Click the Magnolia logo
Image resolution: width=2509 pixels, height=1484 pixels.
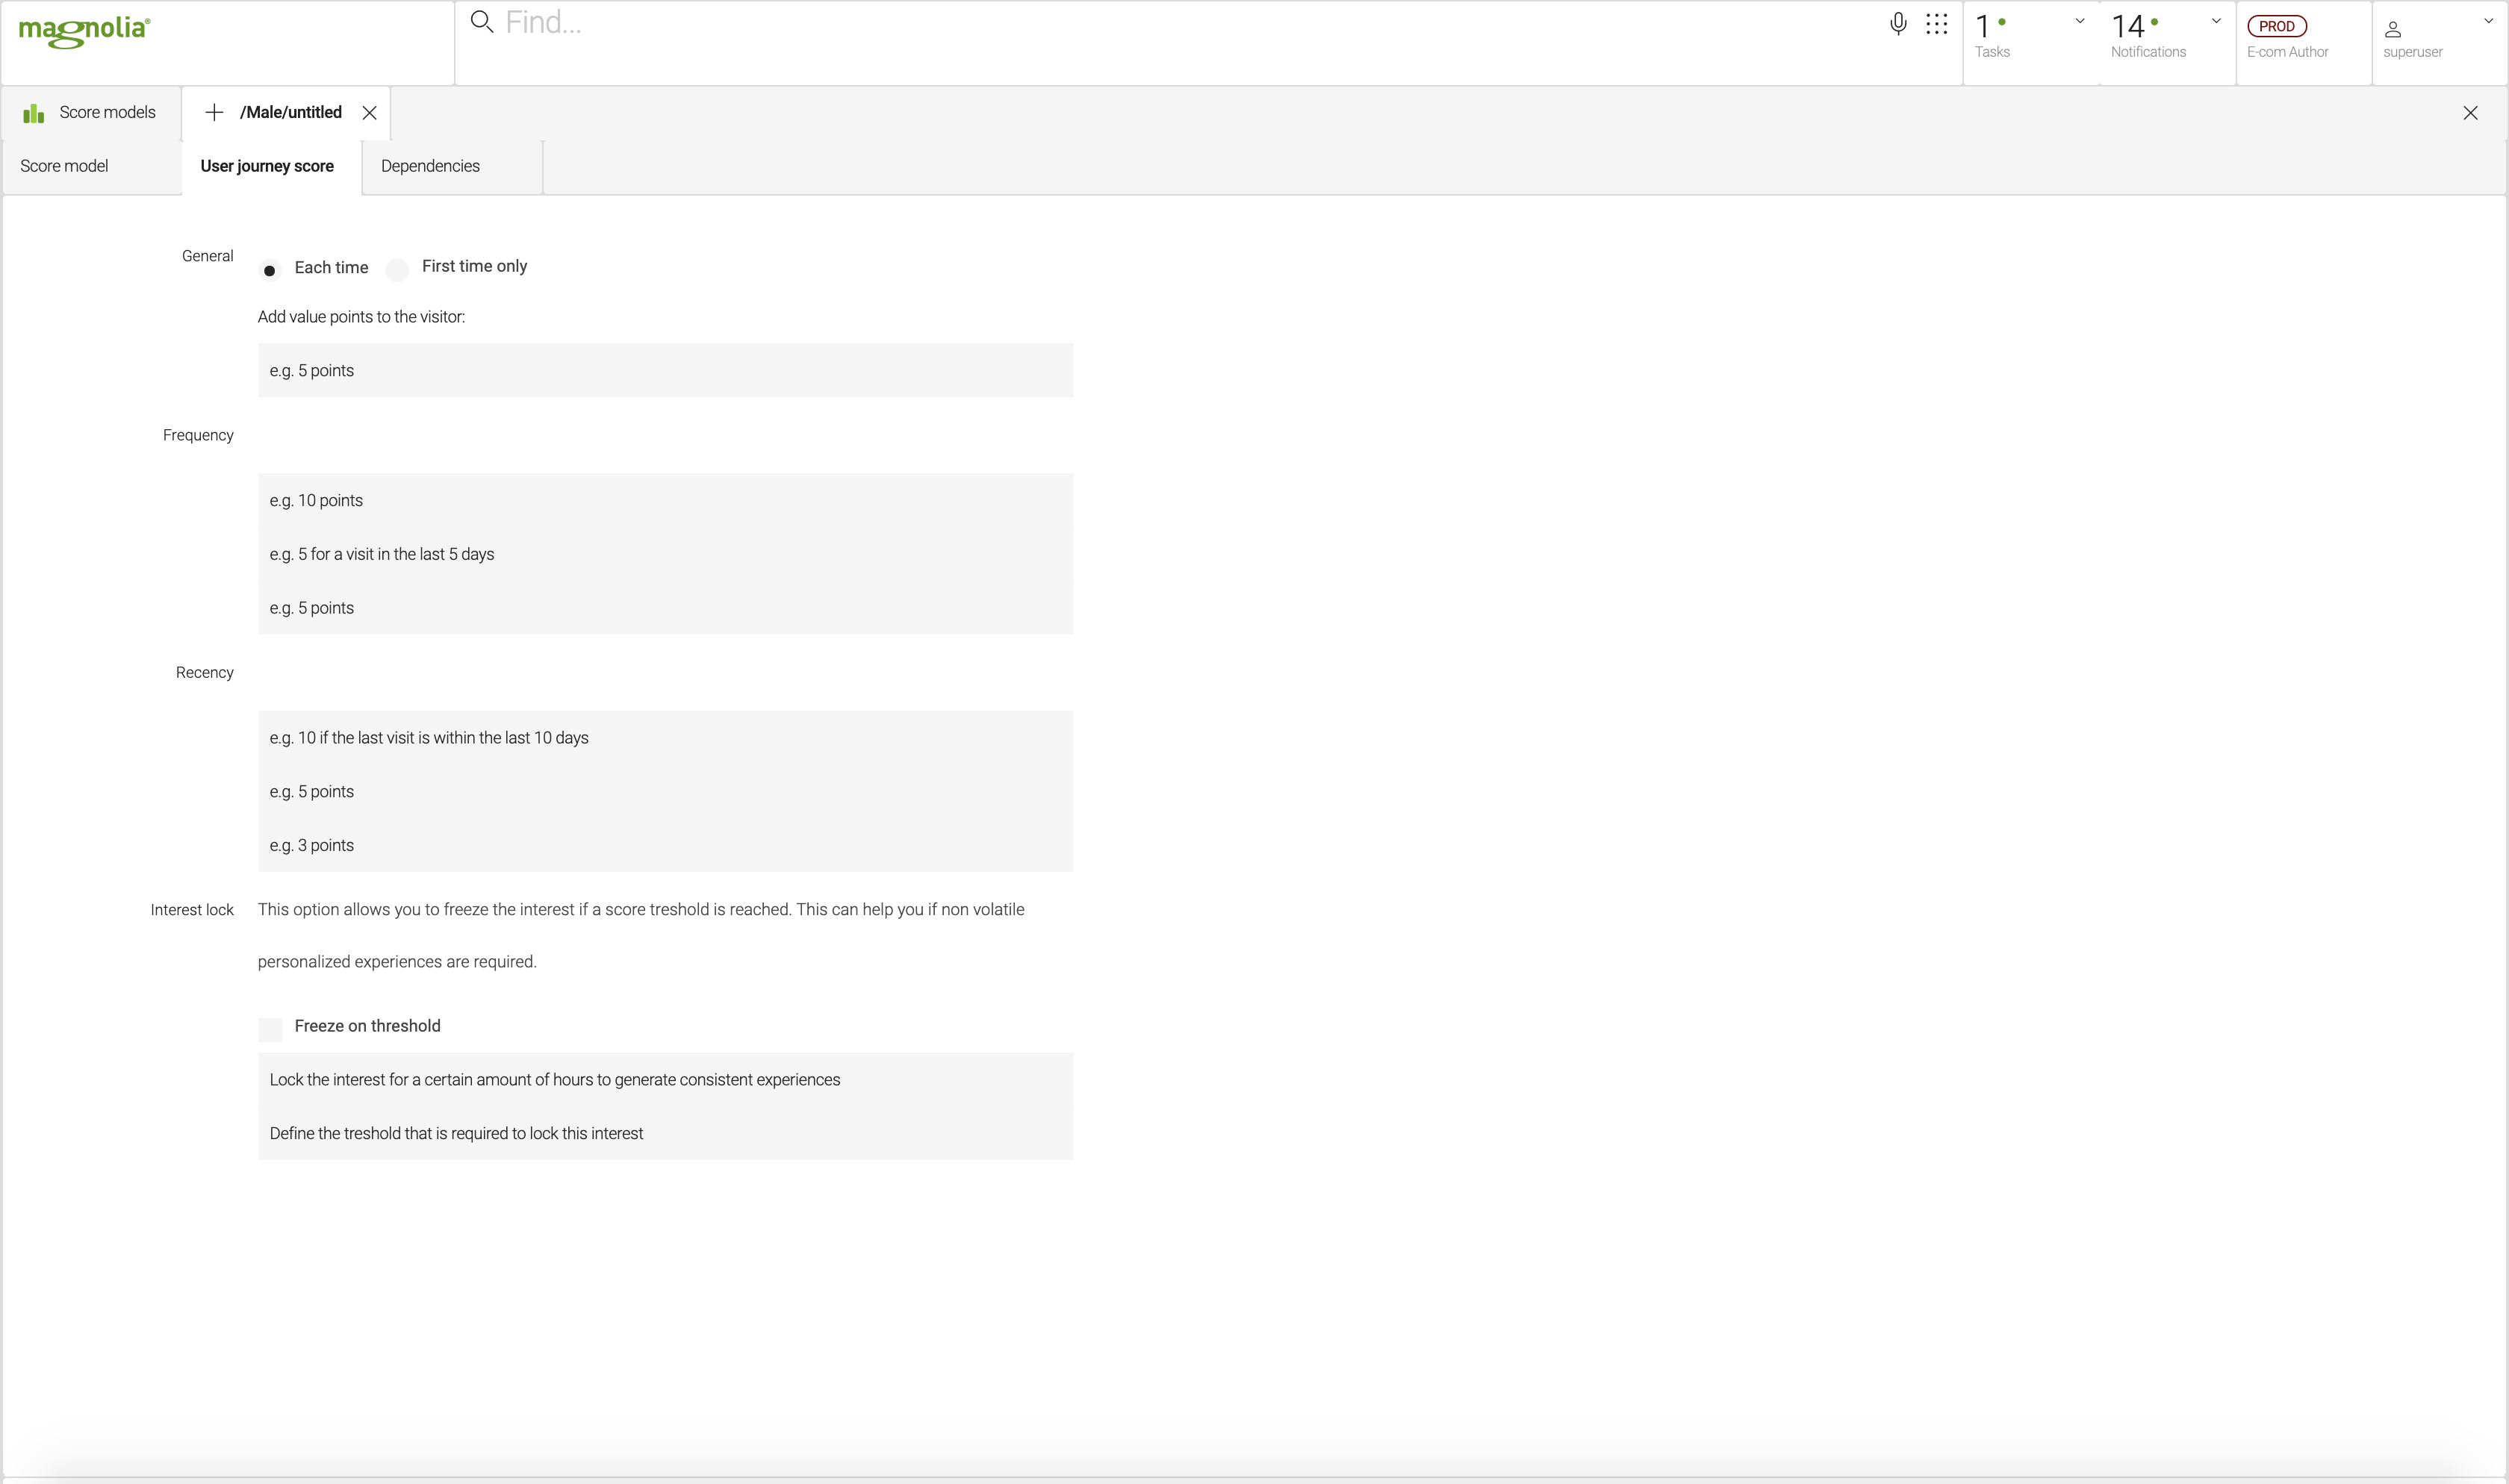84,31
